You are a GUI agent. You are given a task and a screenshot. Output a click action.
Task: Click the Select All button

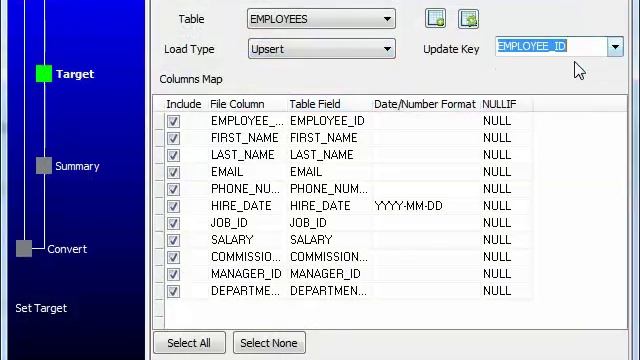pos(189,343)
